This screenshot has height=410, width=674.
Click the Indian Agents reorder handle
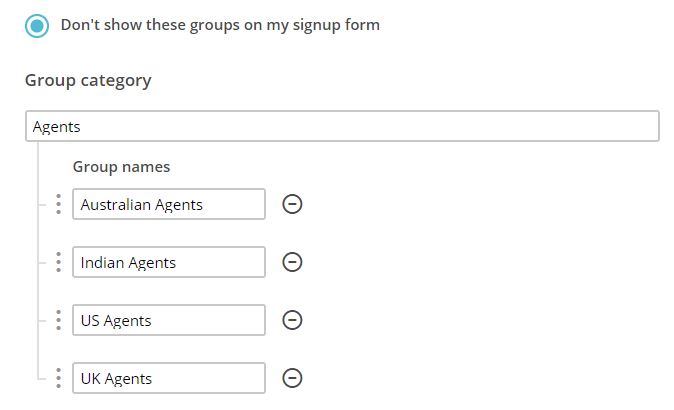click(x=58, y=262)
